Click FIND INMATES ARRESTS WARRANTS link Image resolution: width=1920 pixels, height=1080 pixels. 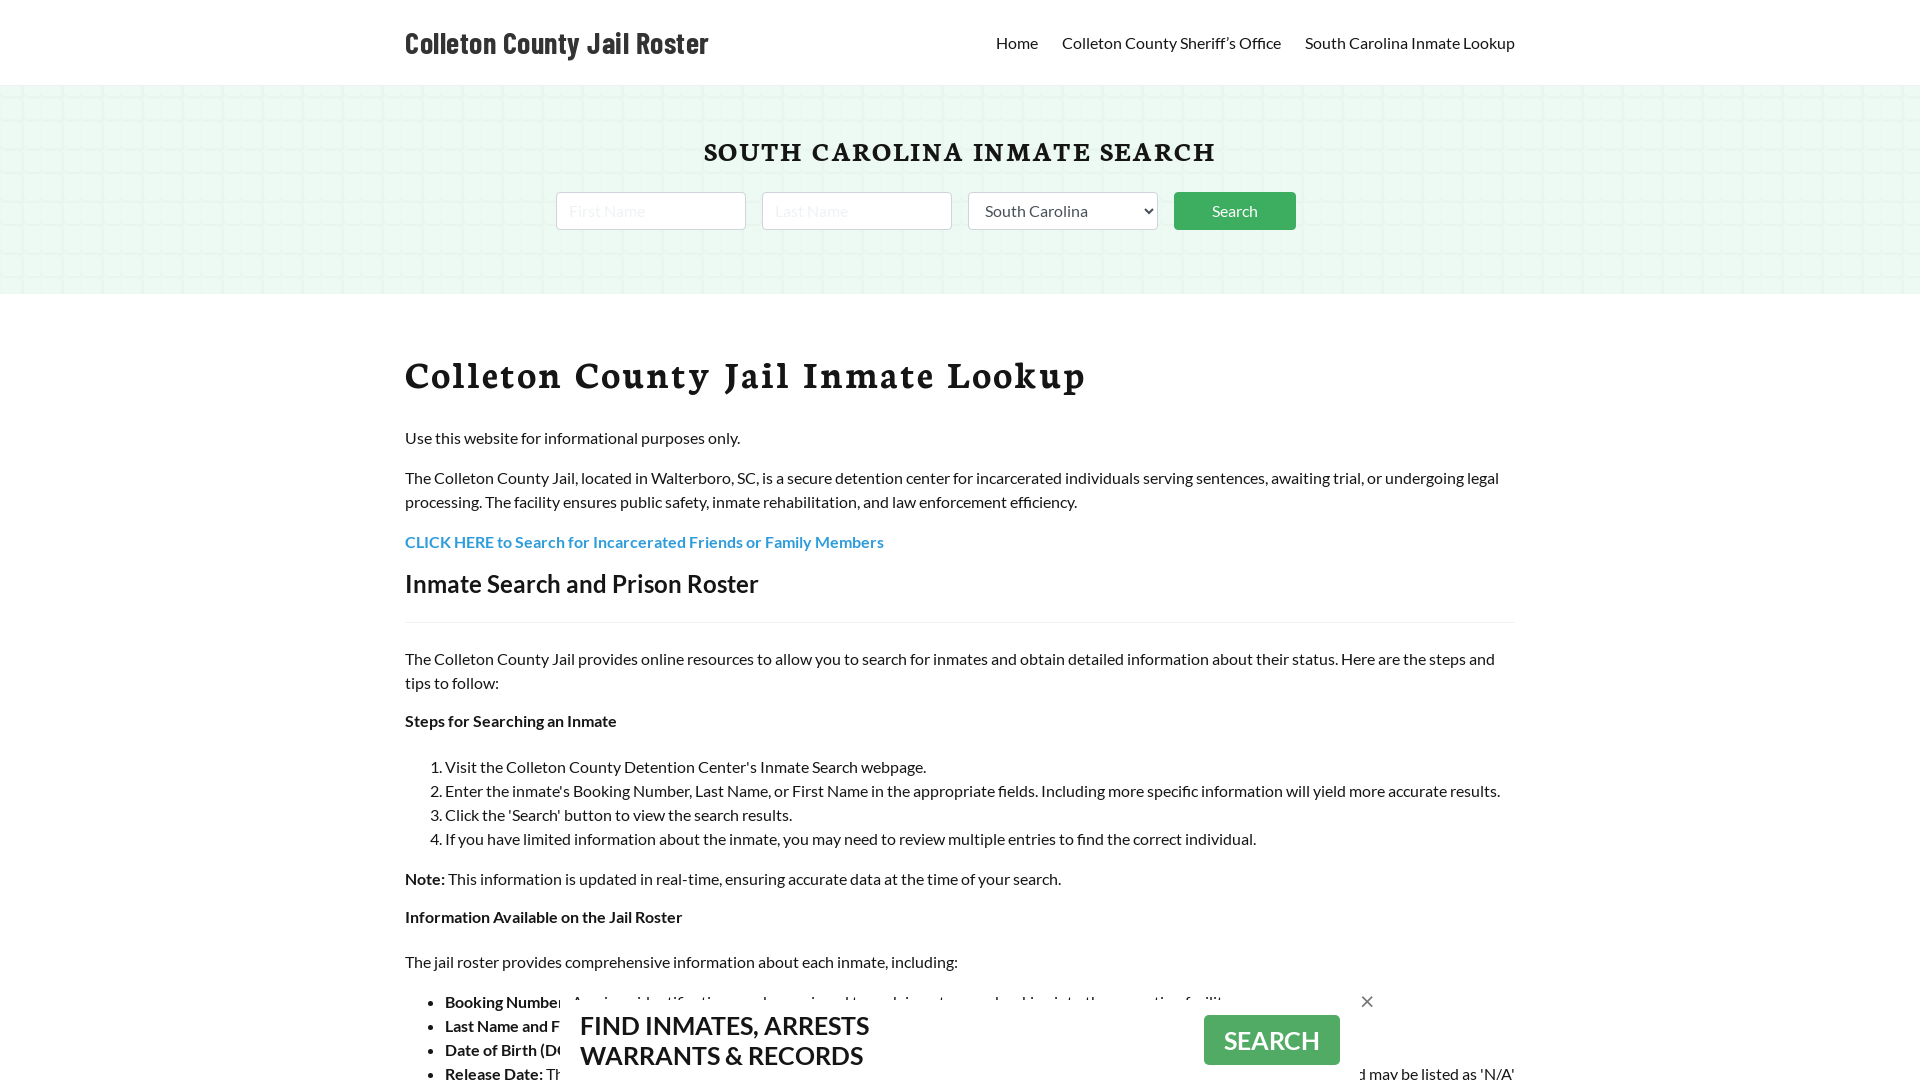pos(724,1040)
